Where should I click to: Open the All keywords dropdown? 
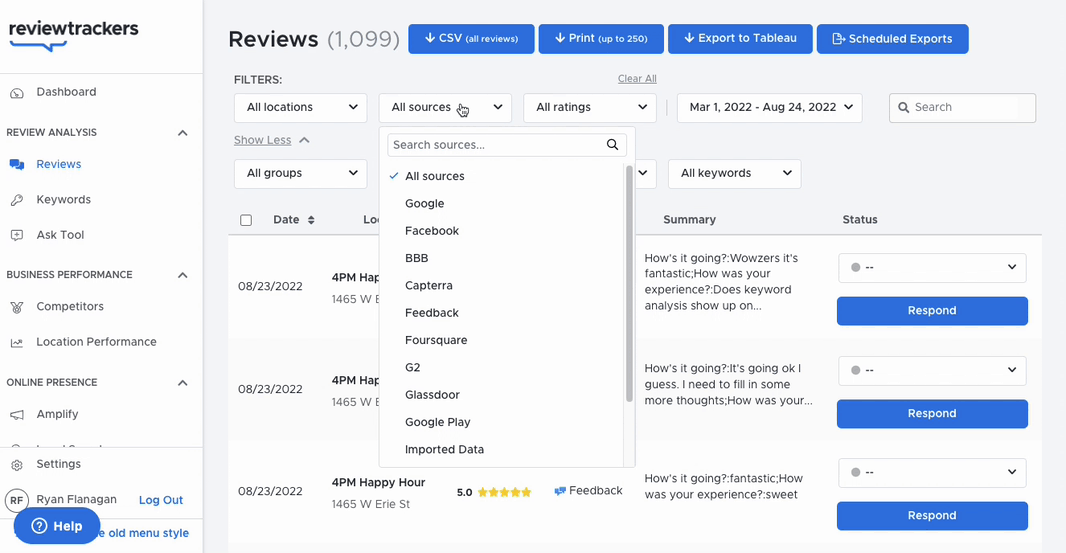[734, 173]
